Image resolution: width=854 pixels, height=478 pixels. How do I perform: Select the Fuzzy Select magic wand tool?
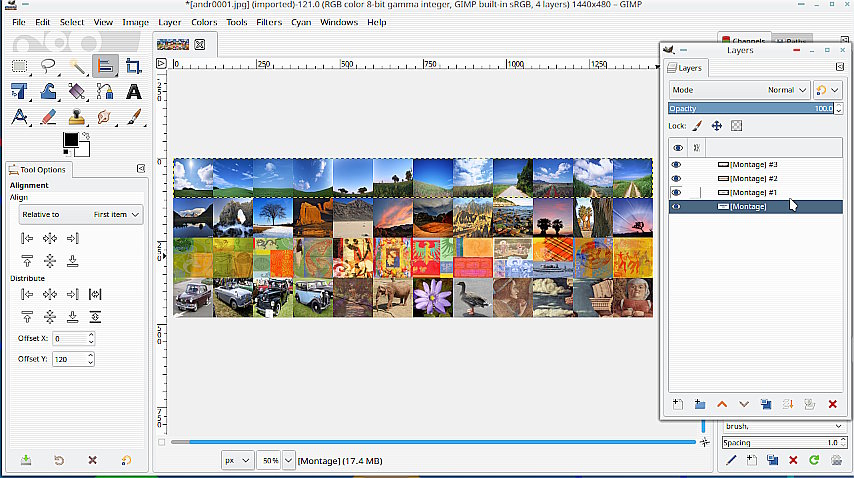[x=77, y=66]
